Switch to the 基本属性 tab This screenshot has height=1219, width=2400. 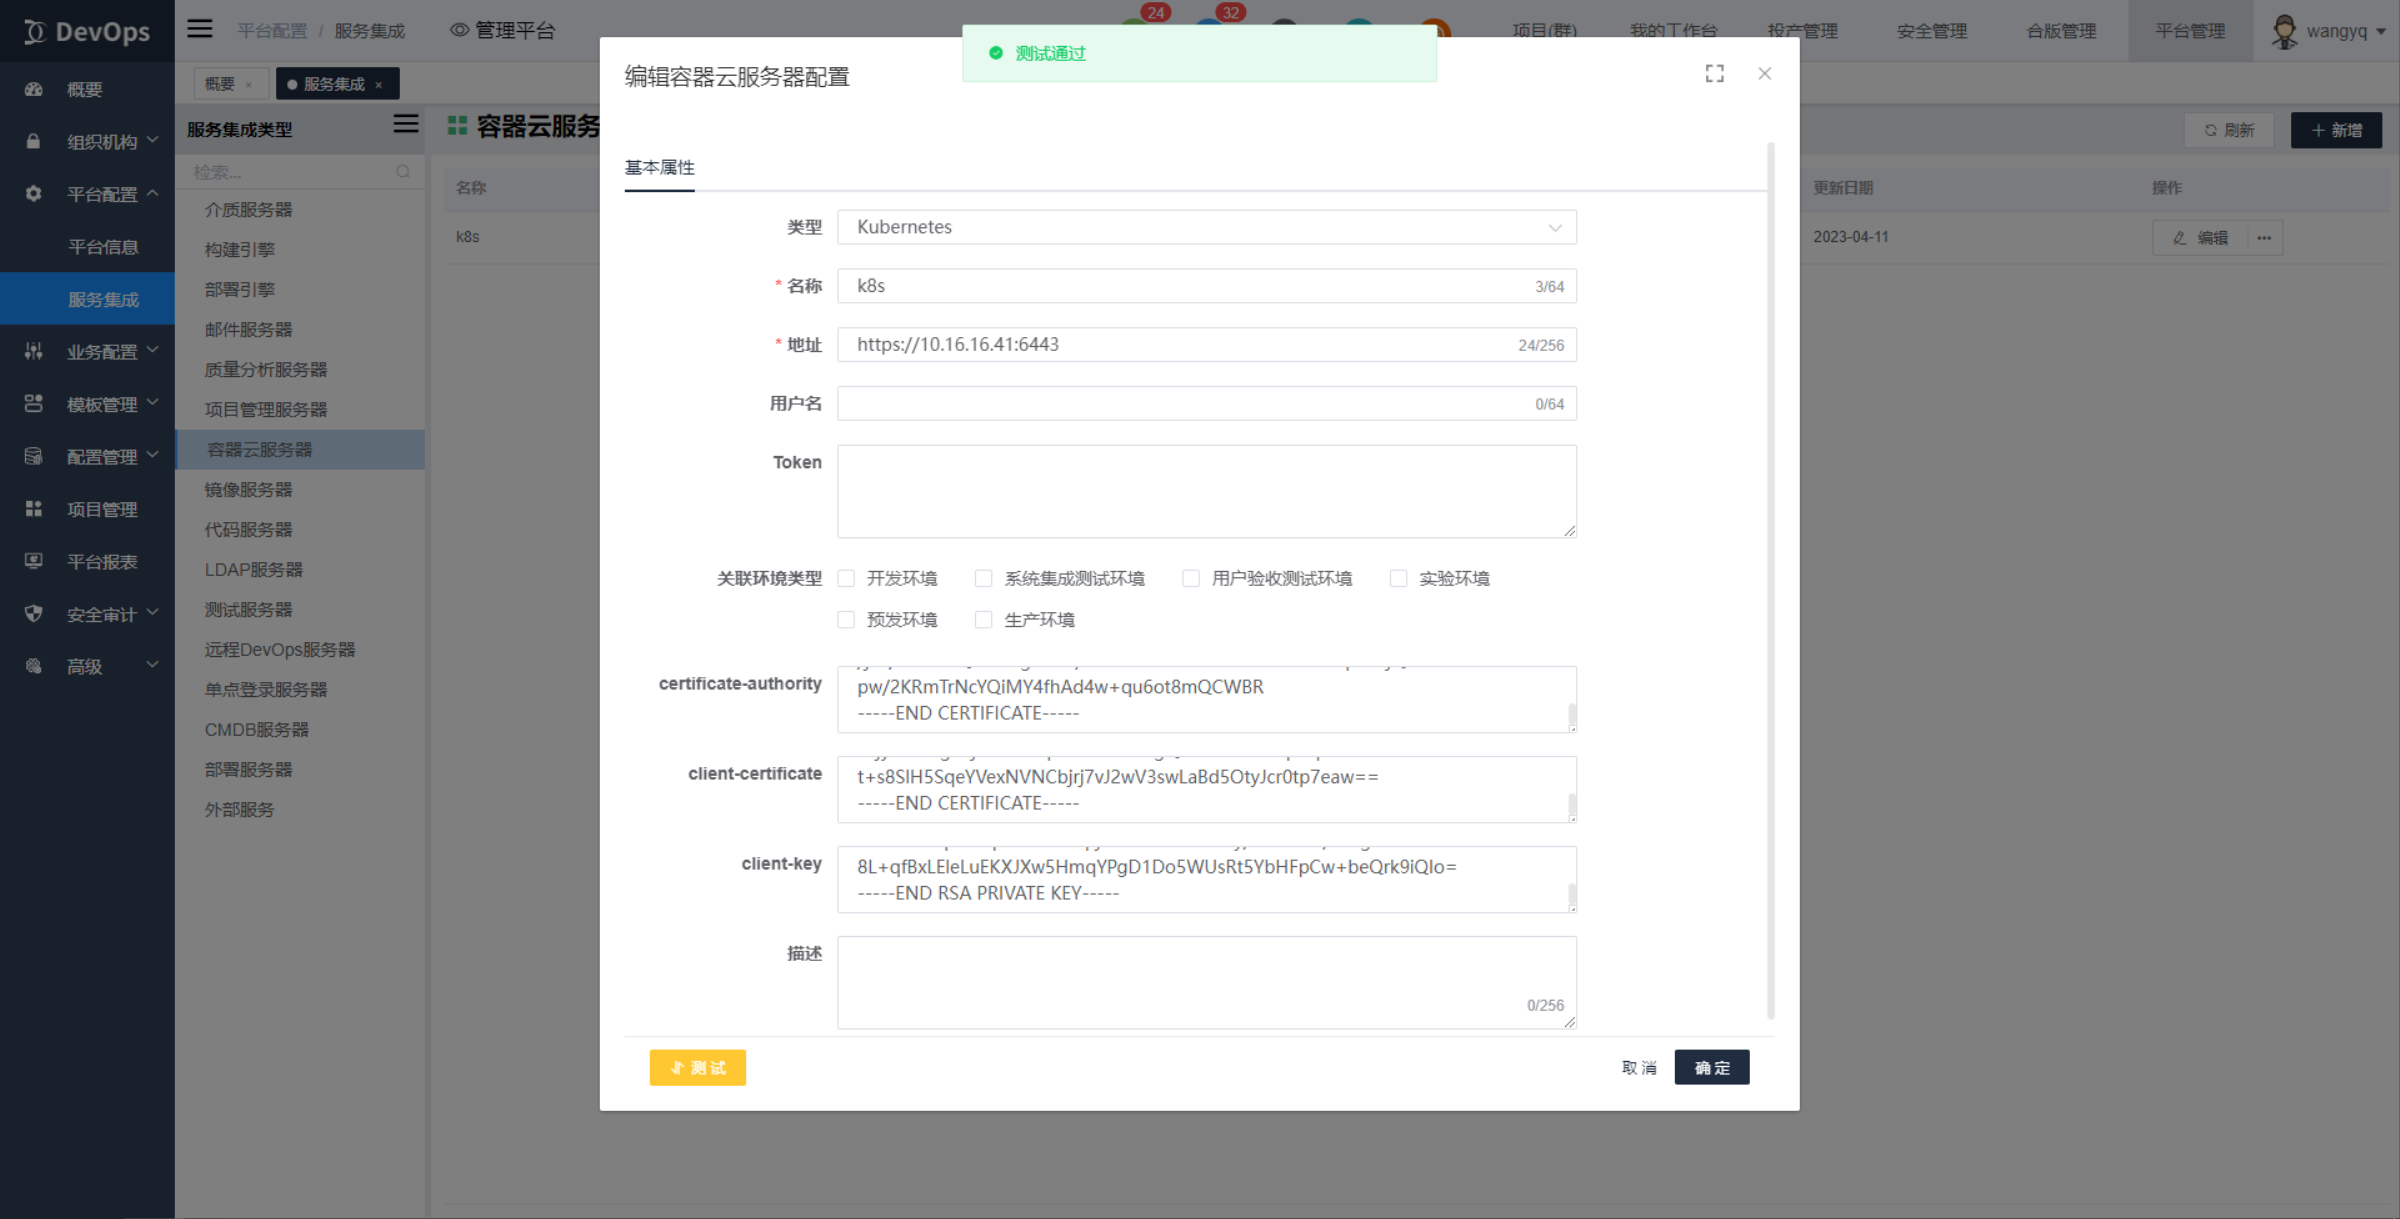[x=659, y=168]
